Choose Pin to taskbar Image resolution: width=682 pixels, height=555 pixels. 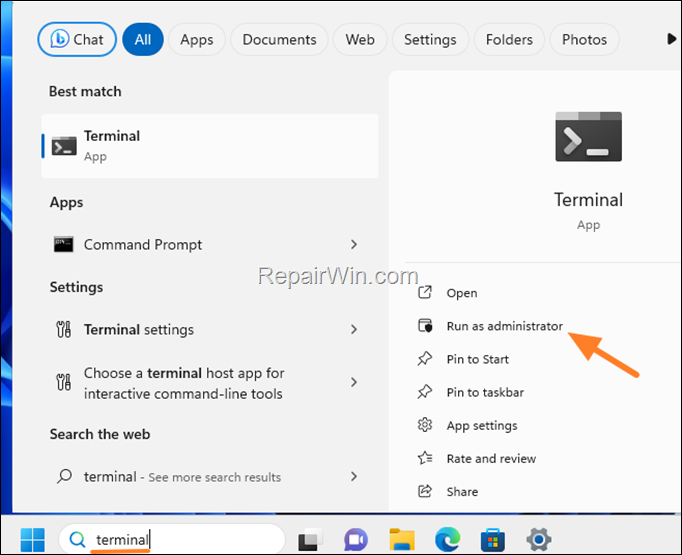(485, 392)
